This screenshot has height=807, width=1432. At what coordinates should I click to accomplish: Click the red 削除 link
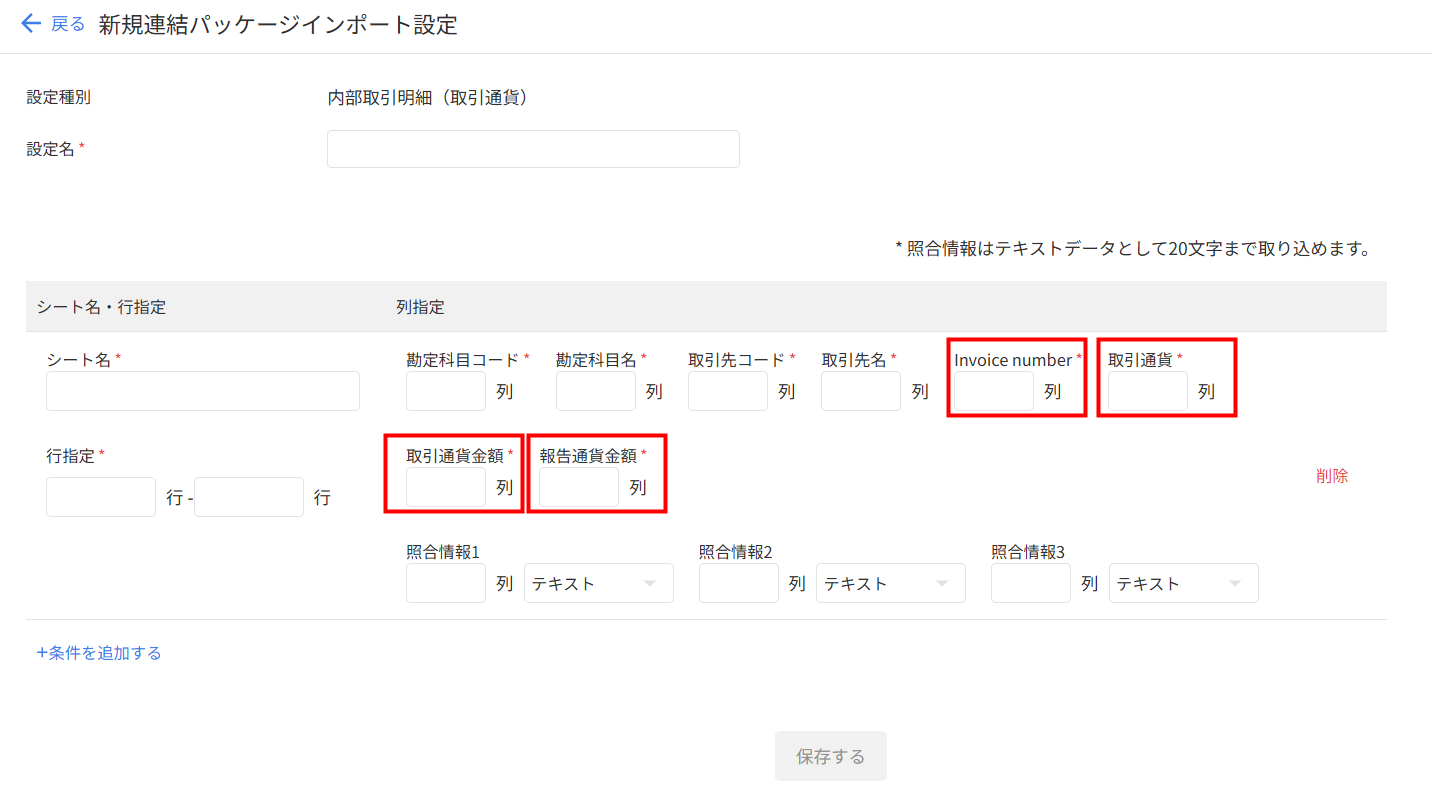(1332, 476)
